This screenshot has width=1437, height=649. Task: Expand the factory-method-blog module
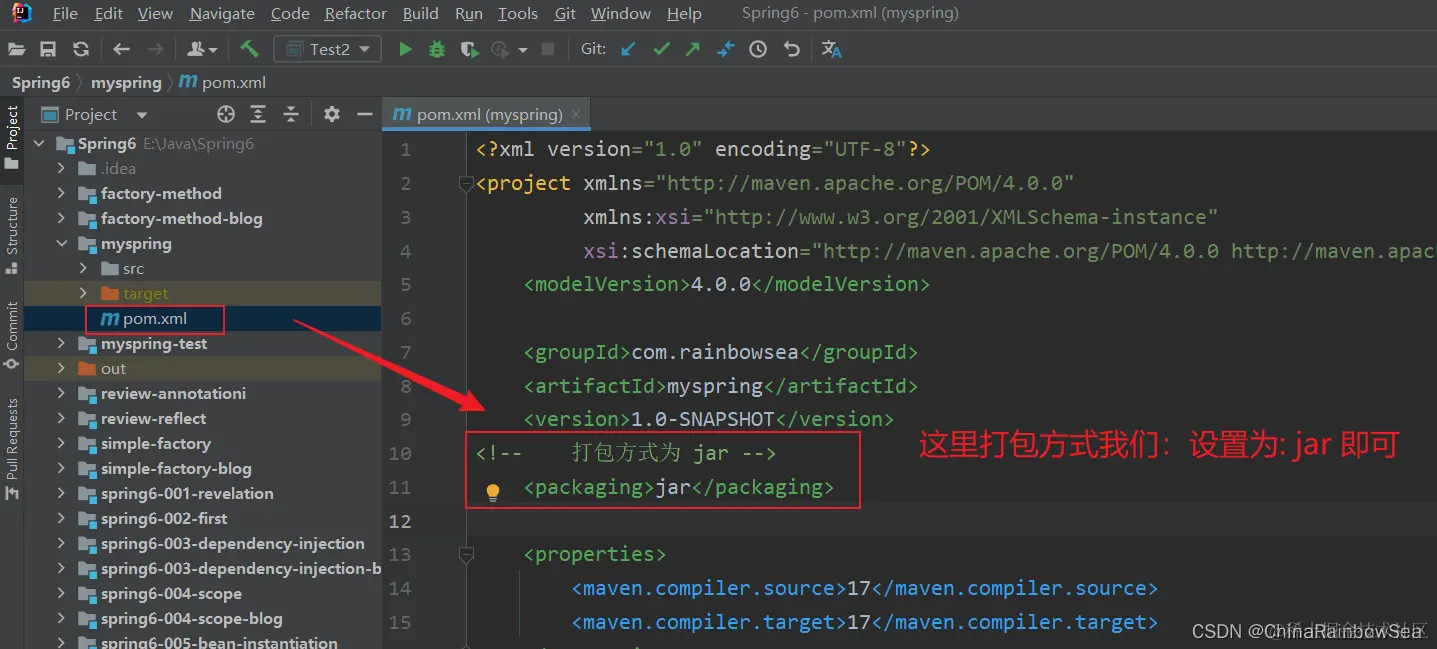click(62, 218)
